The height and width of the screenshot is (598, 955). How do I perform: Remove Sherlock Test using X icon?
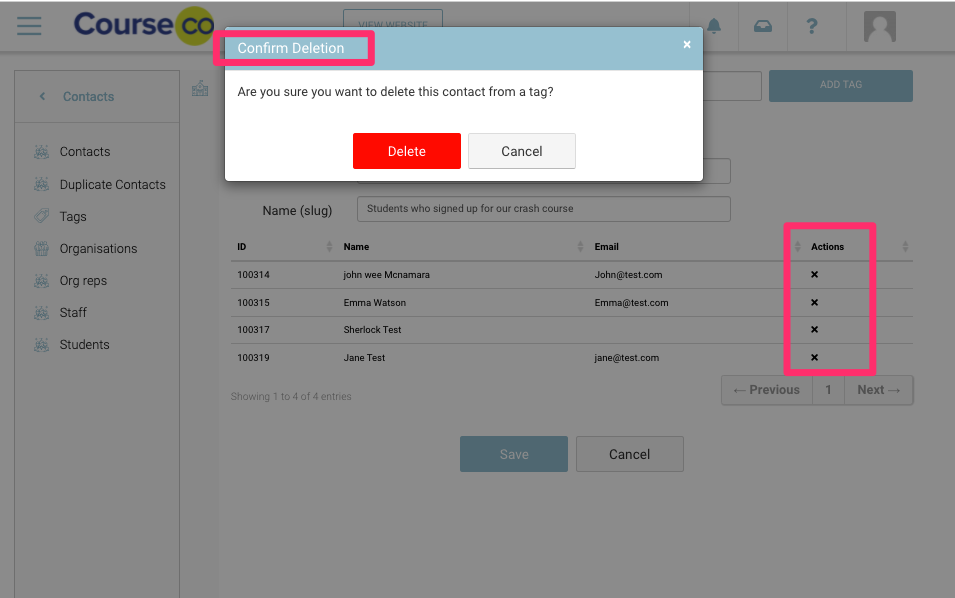point(814,330)
